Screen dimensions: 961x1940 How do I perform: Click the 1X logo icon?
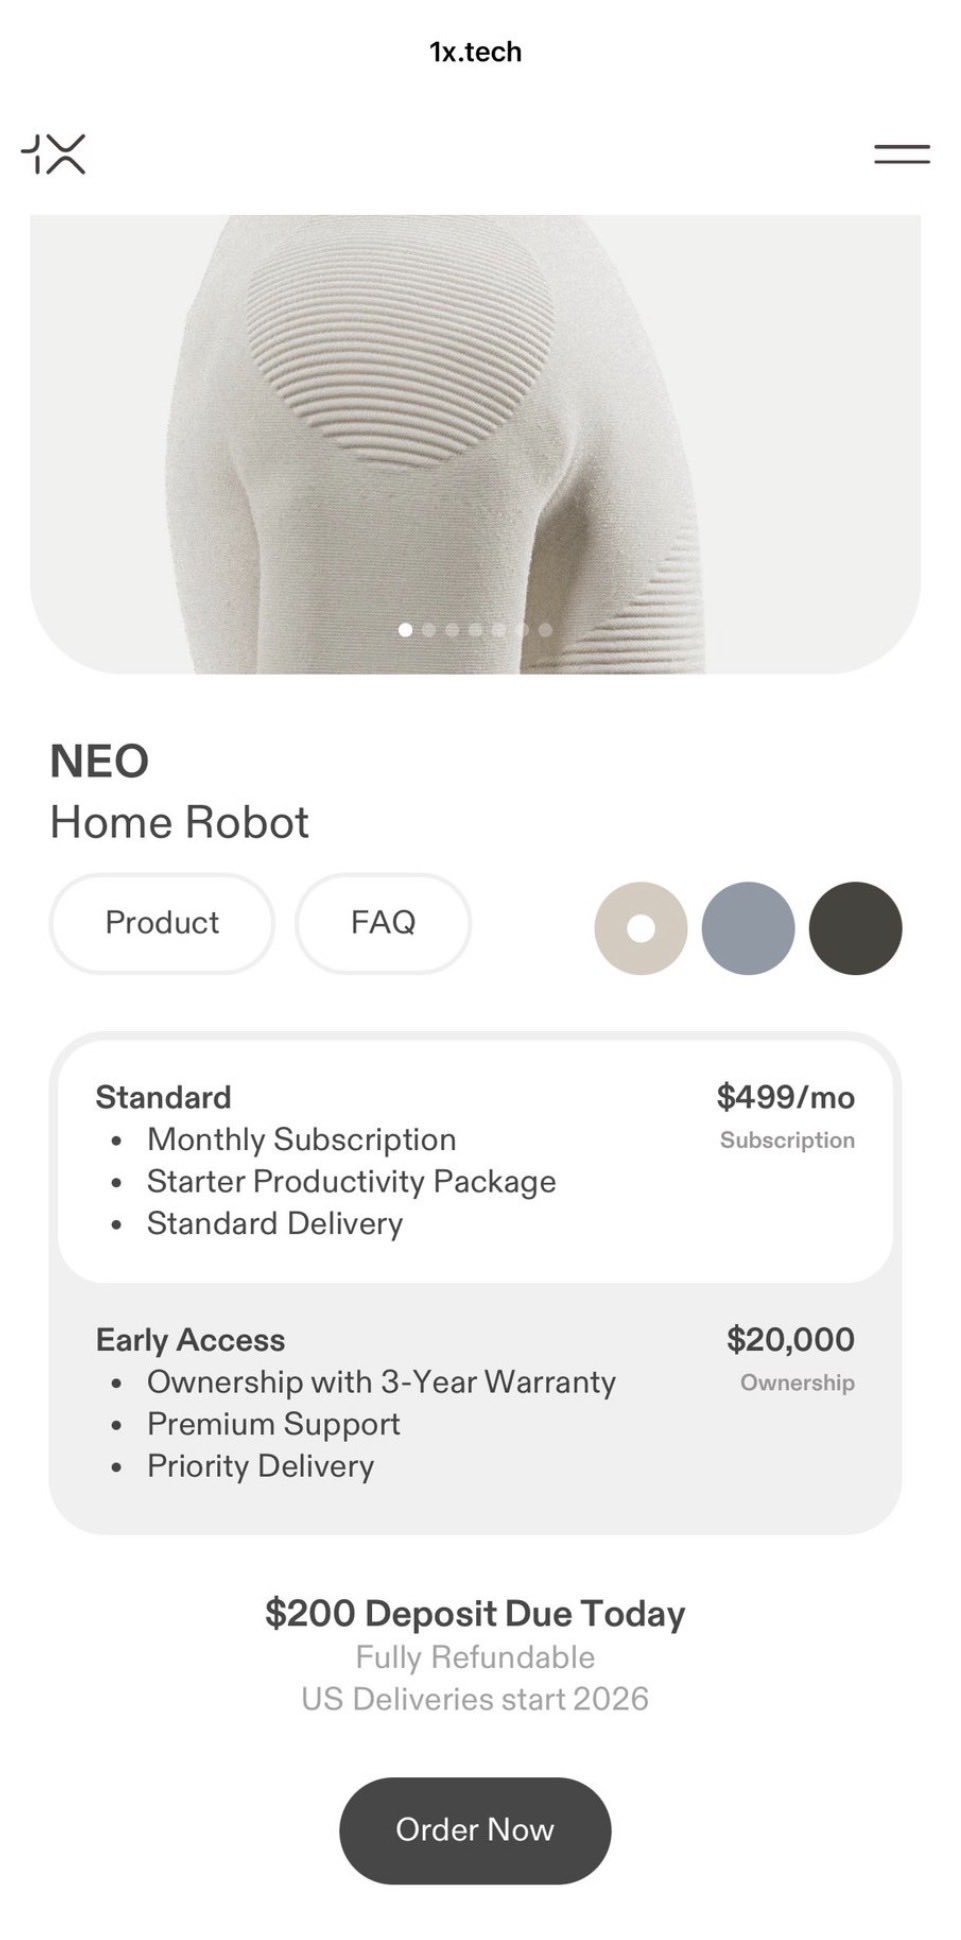[54, 154]
